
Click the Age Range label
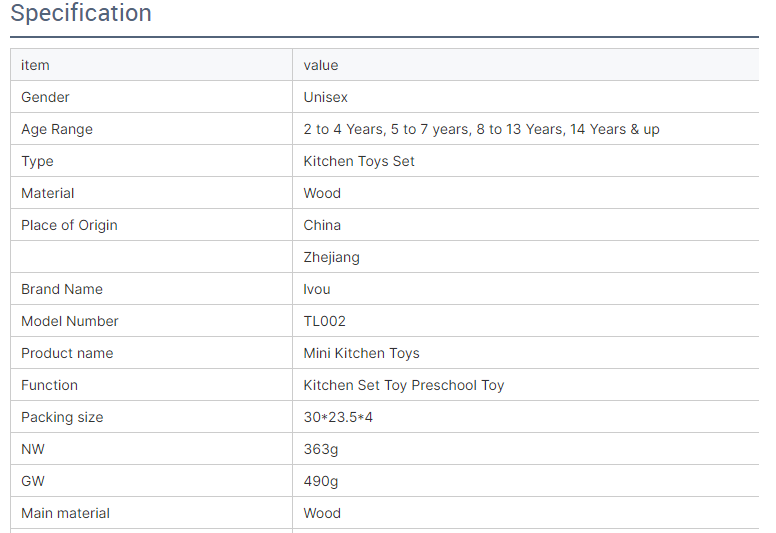[57, 129]
